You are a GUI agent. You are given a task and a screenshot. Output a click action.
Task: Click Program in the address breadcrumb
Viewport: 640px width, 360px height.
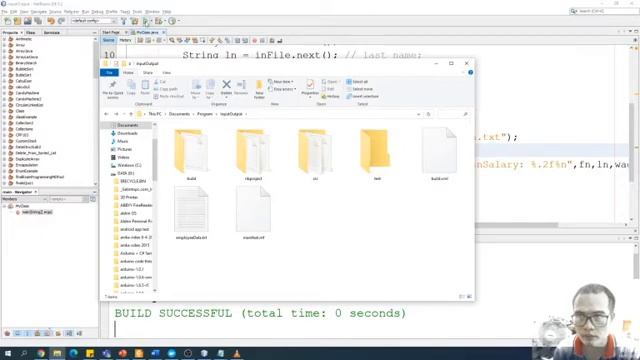pyautogui.click(x=205, y=114)
